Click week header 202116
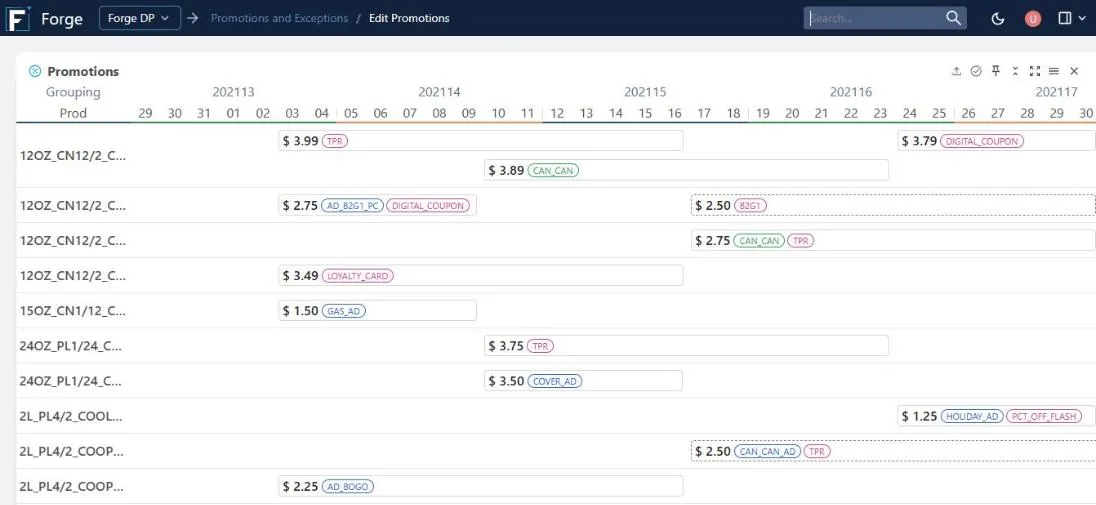The width and height of the screenshot is (1096, 505). pyautogui.click(x=851, y=92)
